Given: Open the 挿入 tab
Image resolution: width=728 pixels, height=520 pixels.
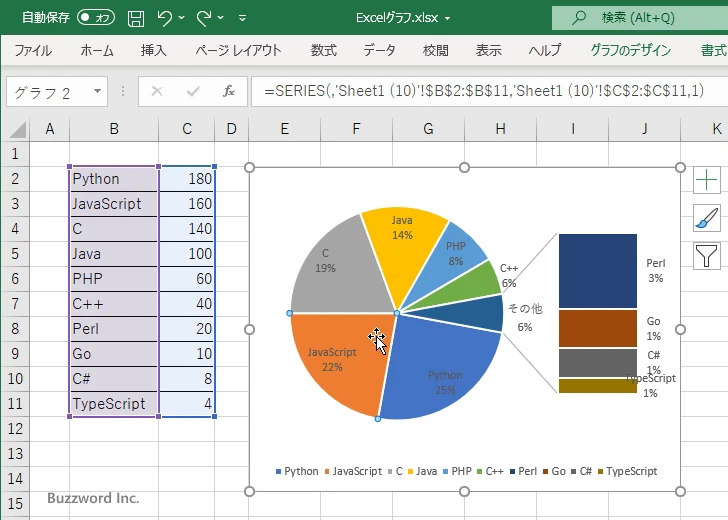Looking at the screenshot, I should coord(154,50).
